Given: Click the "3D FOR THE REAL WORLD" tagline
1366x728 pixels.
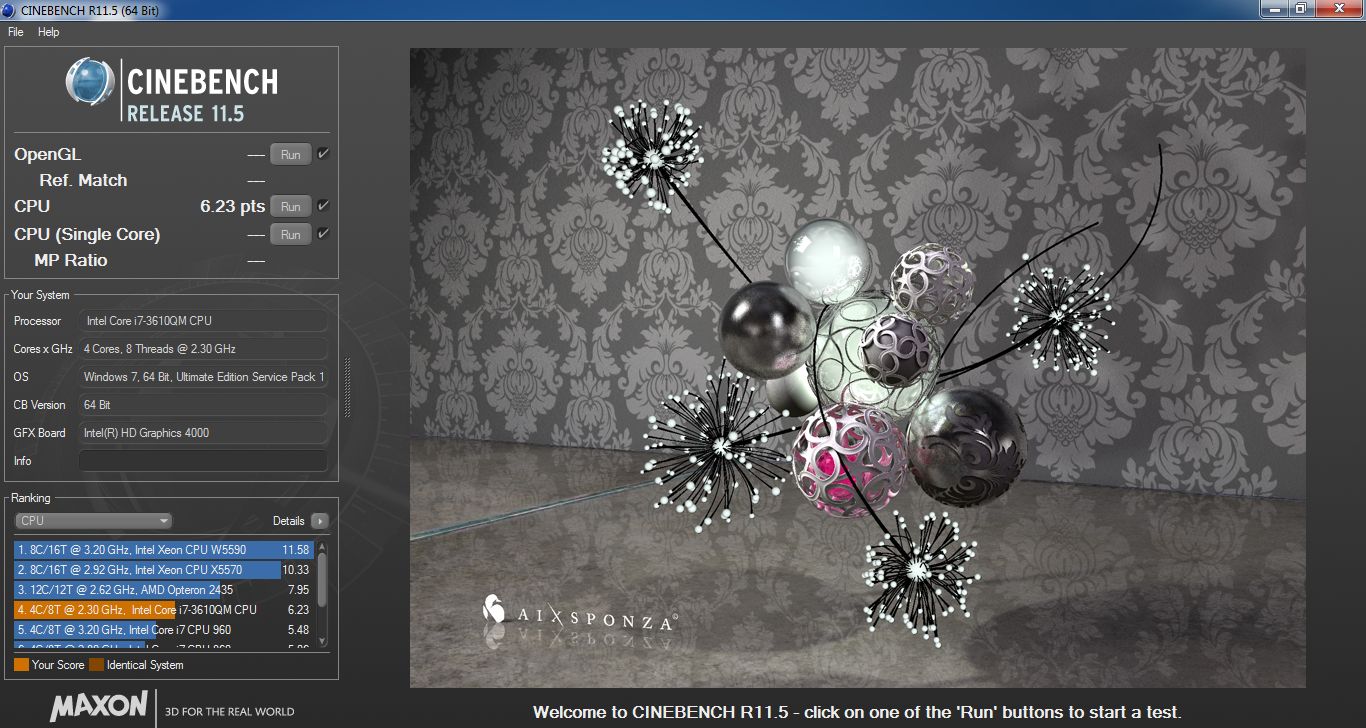Looking at the screenshot, I should coord(230,712).
